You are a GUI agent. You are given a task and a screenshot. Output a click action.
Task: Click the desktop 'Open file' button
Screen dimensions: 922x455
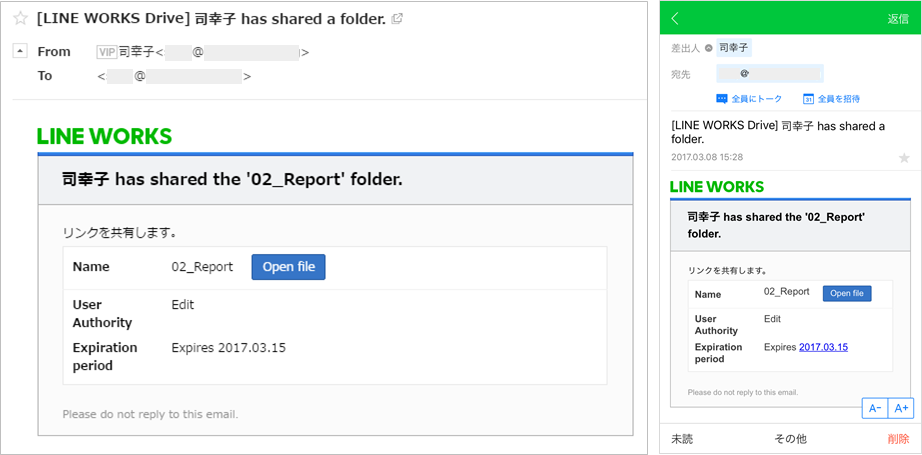click(x=288, y=267)
